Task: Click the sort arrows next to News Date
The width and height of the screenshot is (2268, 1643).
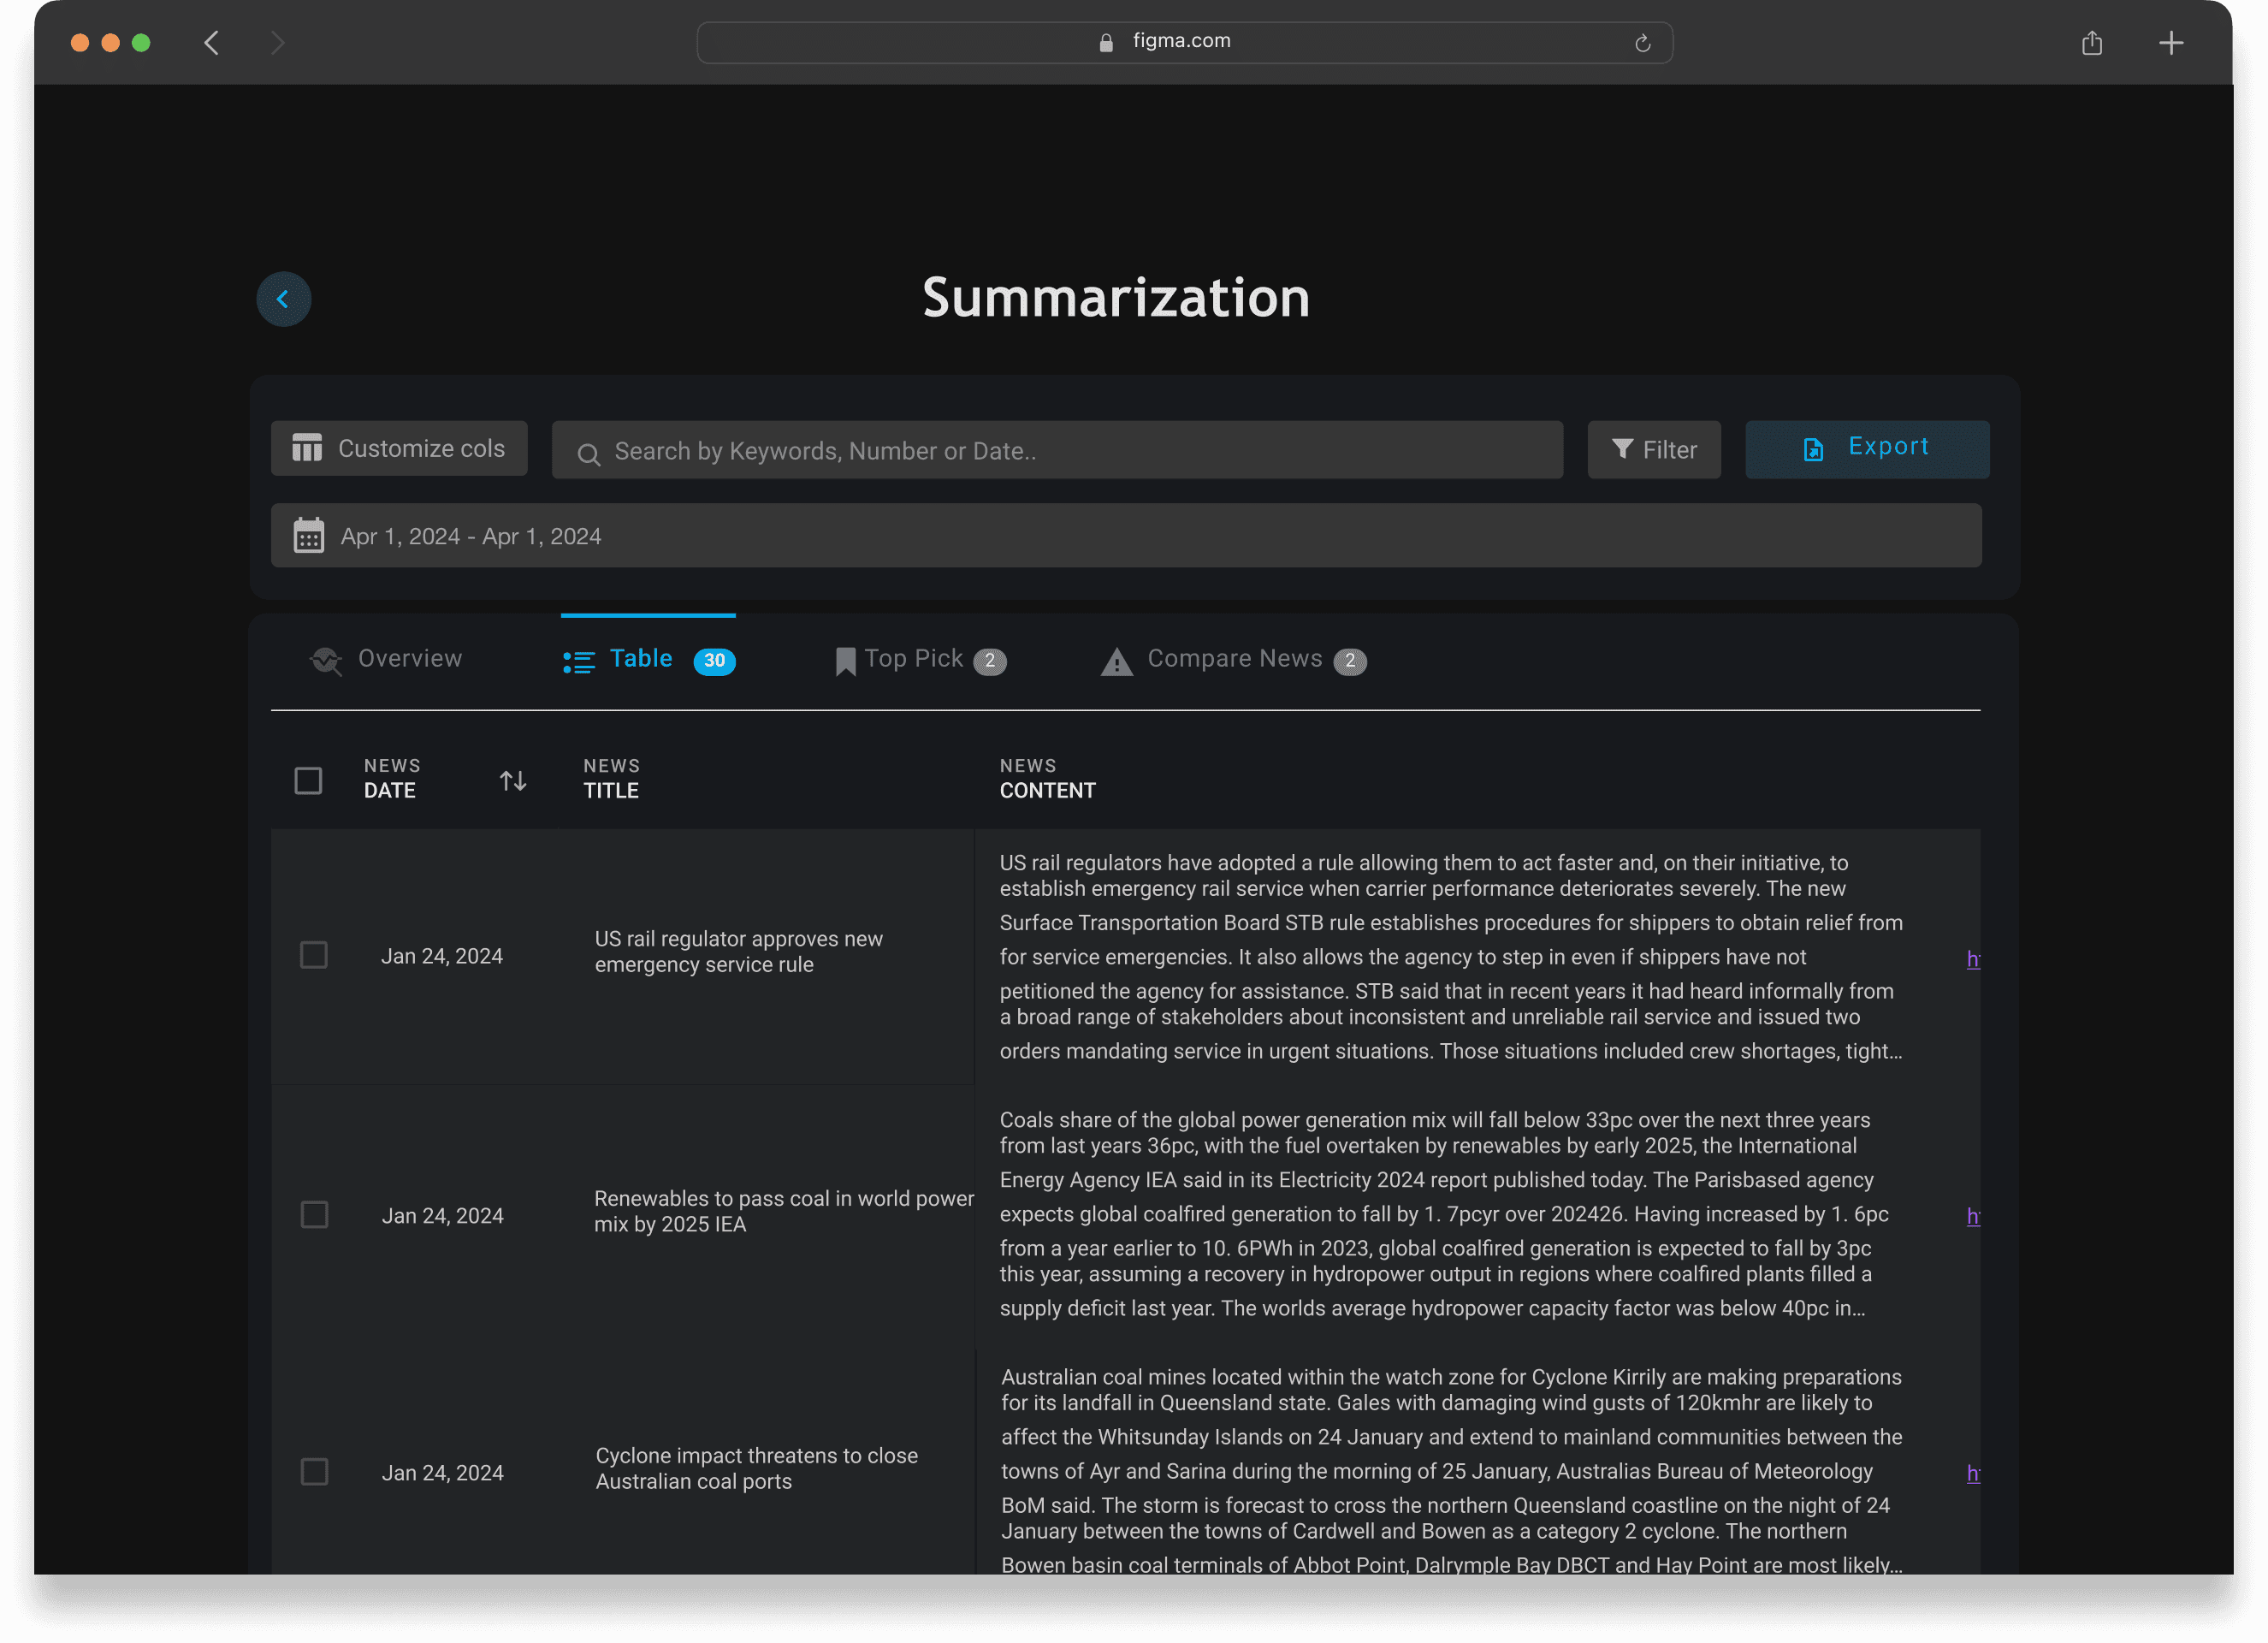Action: point(513,780)
